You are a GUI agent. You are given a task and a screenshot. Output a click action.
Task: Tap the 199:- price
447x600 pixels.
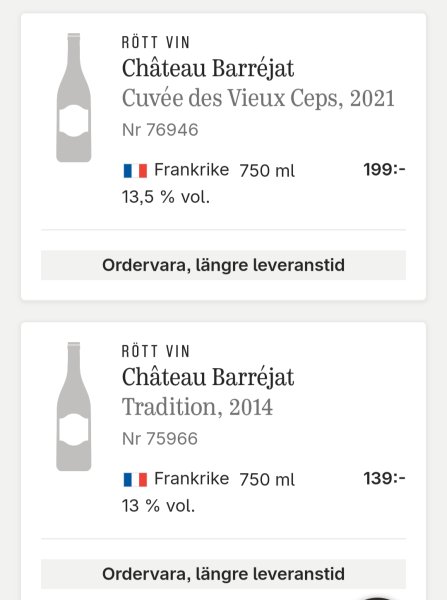pos(384,170)
